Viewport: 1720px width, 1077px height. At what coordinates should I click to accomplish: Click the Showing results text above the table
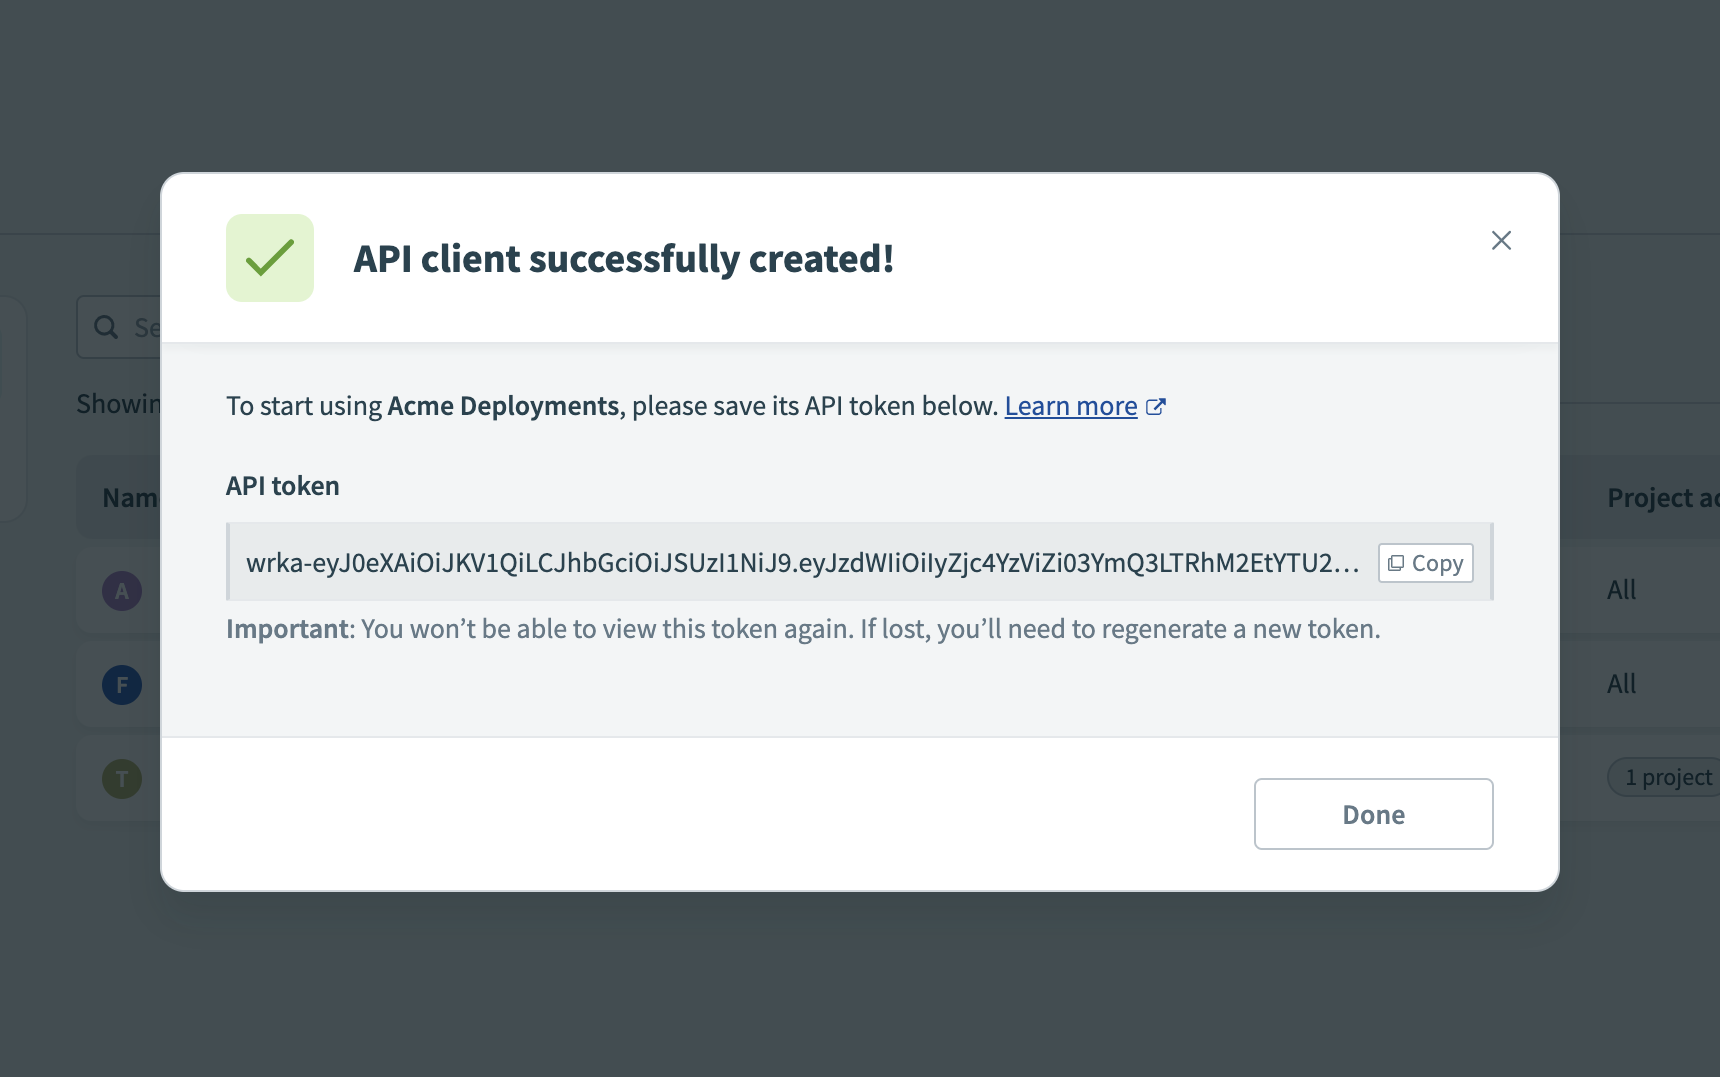[120, 403]
